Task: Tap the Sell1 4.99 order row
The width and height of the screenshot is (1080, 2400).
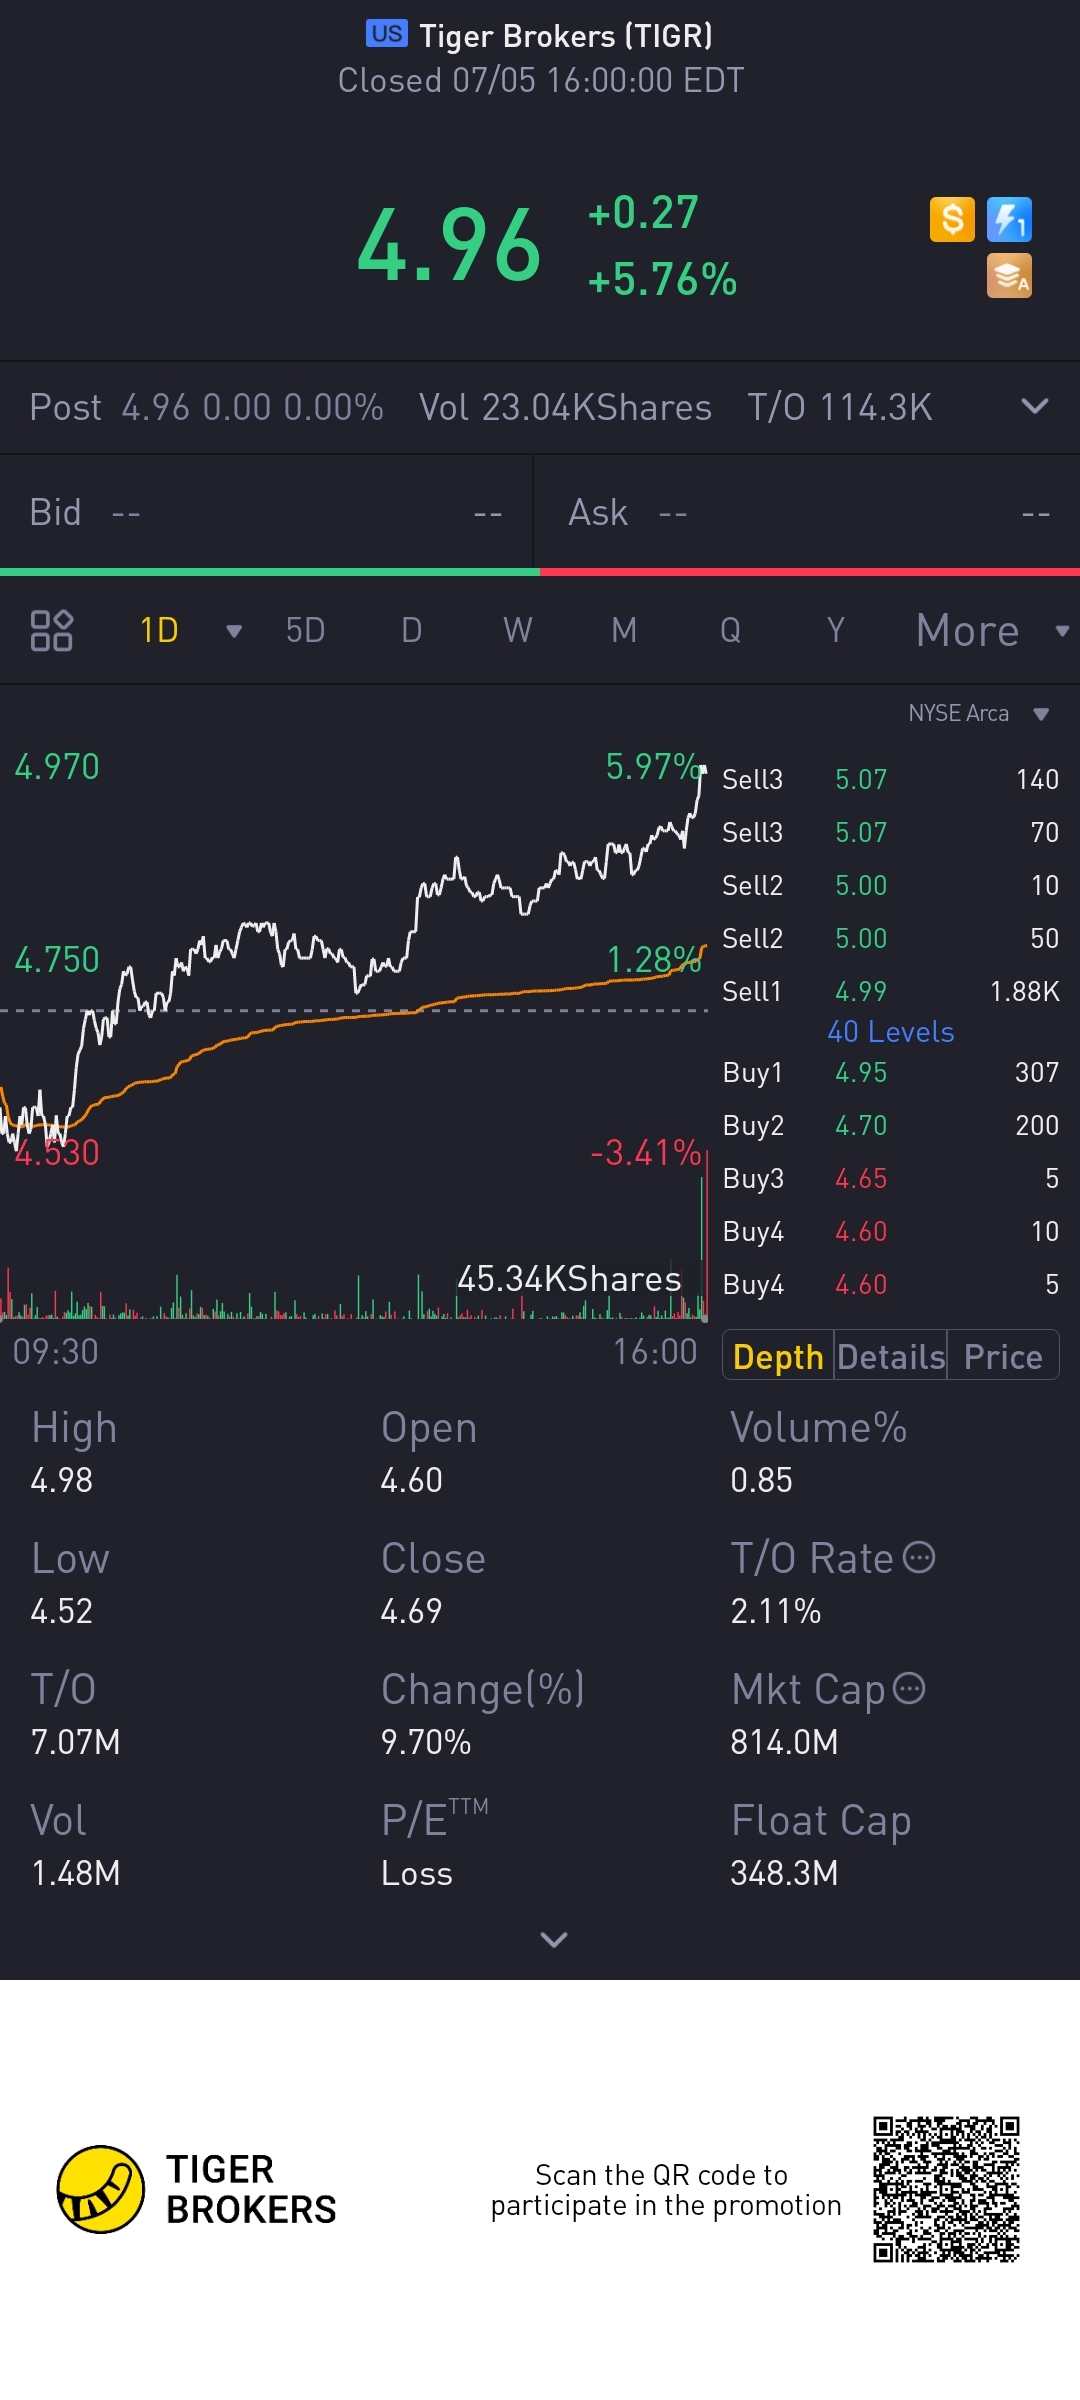Action: [x=891, y=991]
